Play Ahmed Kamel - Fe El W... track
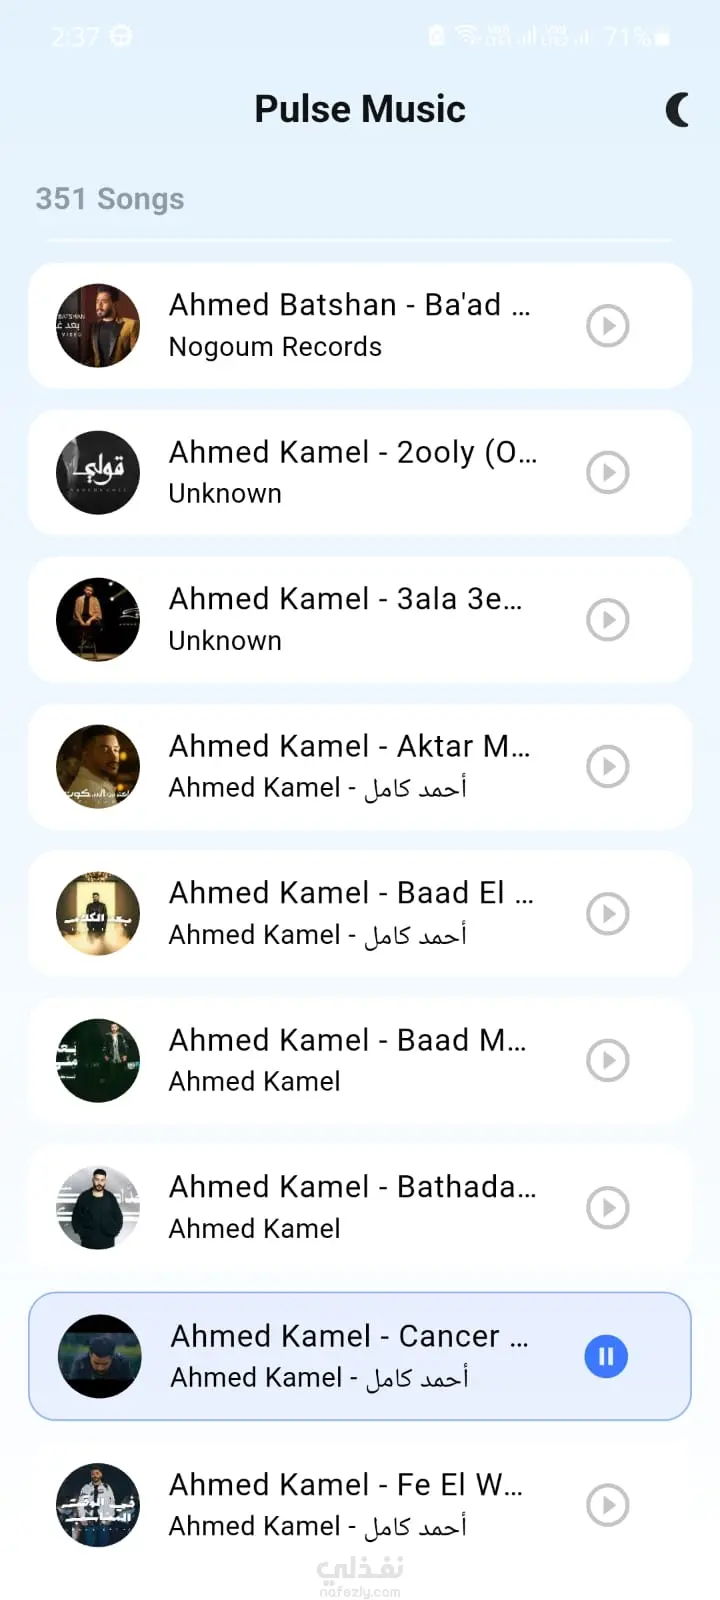Image resolution: width=720 pixels, height=1600 pixels. tap(607, 1505)
